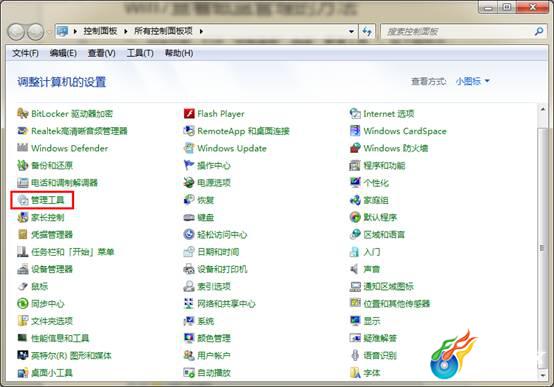The image size is (554, 387).
Task: Open the 用户帐户 link
Action: (214, 356)
